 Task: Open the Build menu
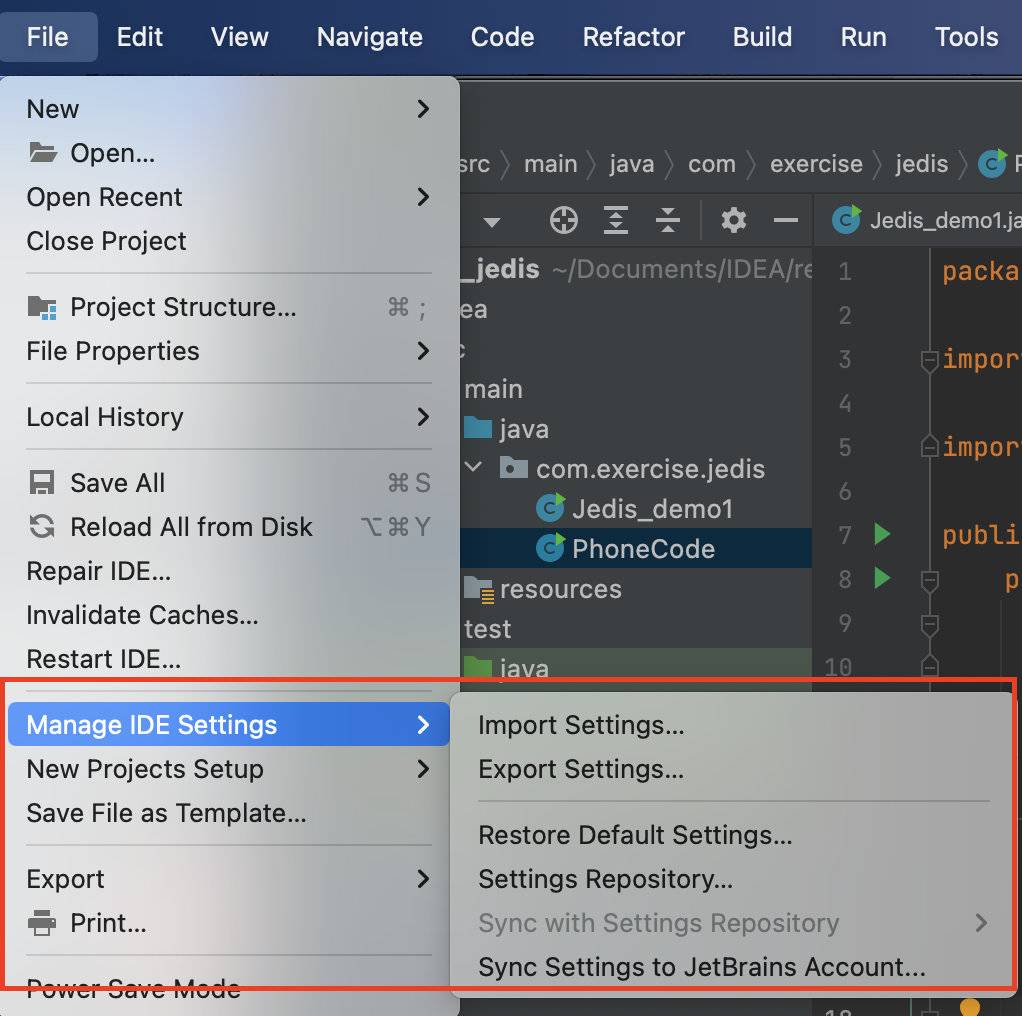762,37
